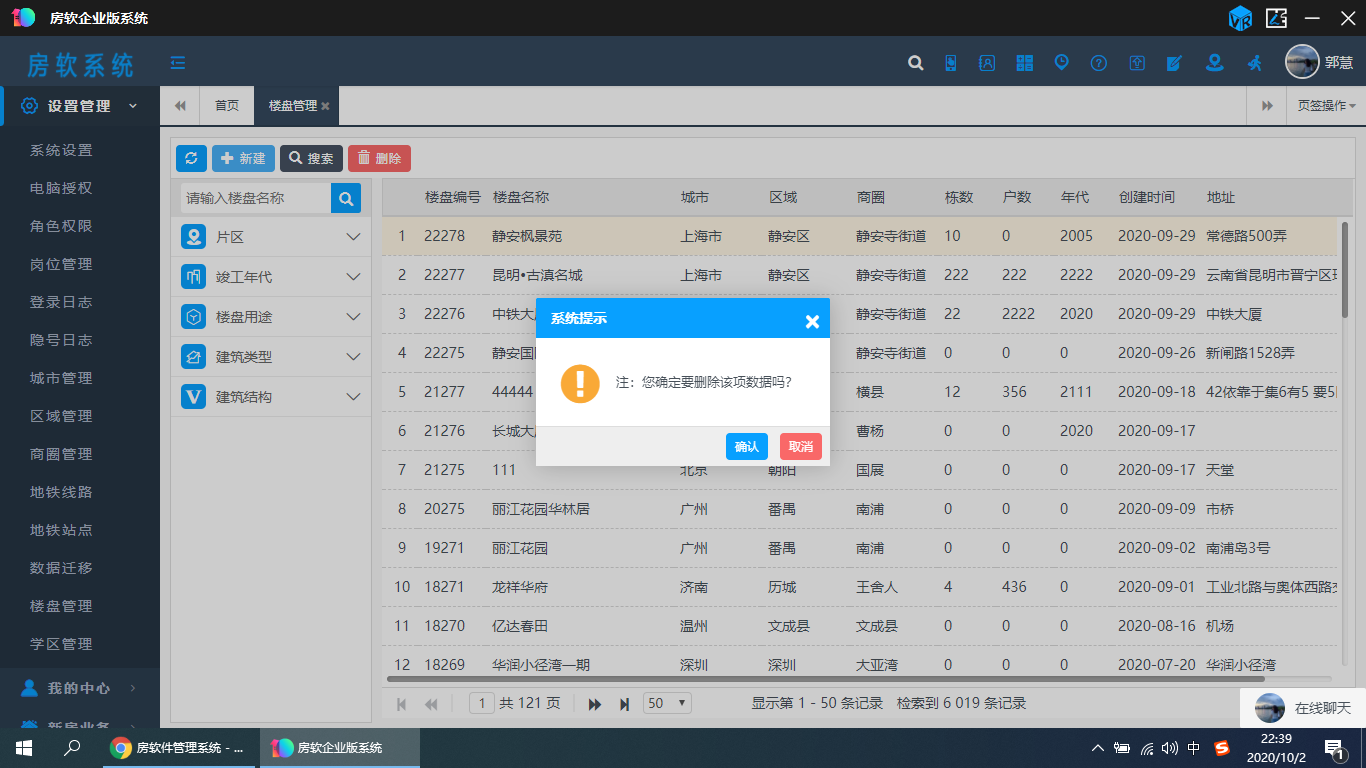
Task: Select row 静安枫景苑 in the table
Action: coord(859,236)
